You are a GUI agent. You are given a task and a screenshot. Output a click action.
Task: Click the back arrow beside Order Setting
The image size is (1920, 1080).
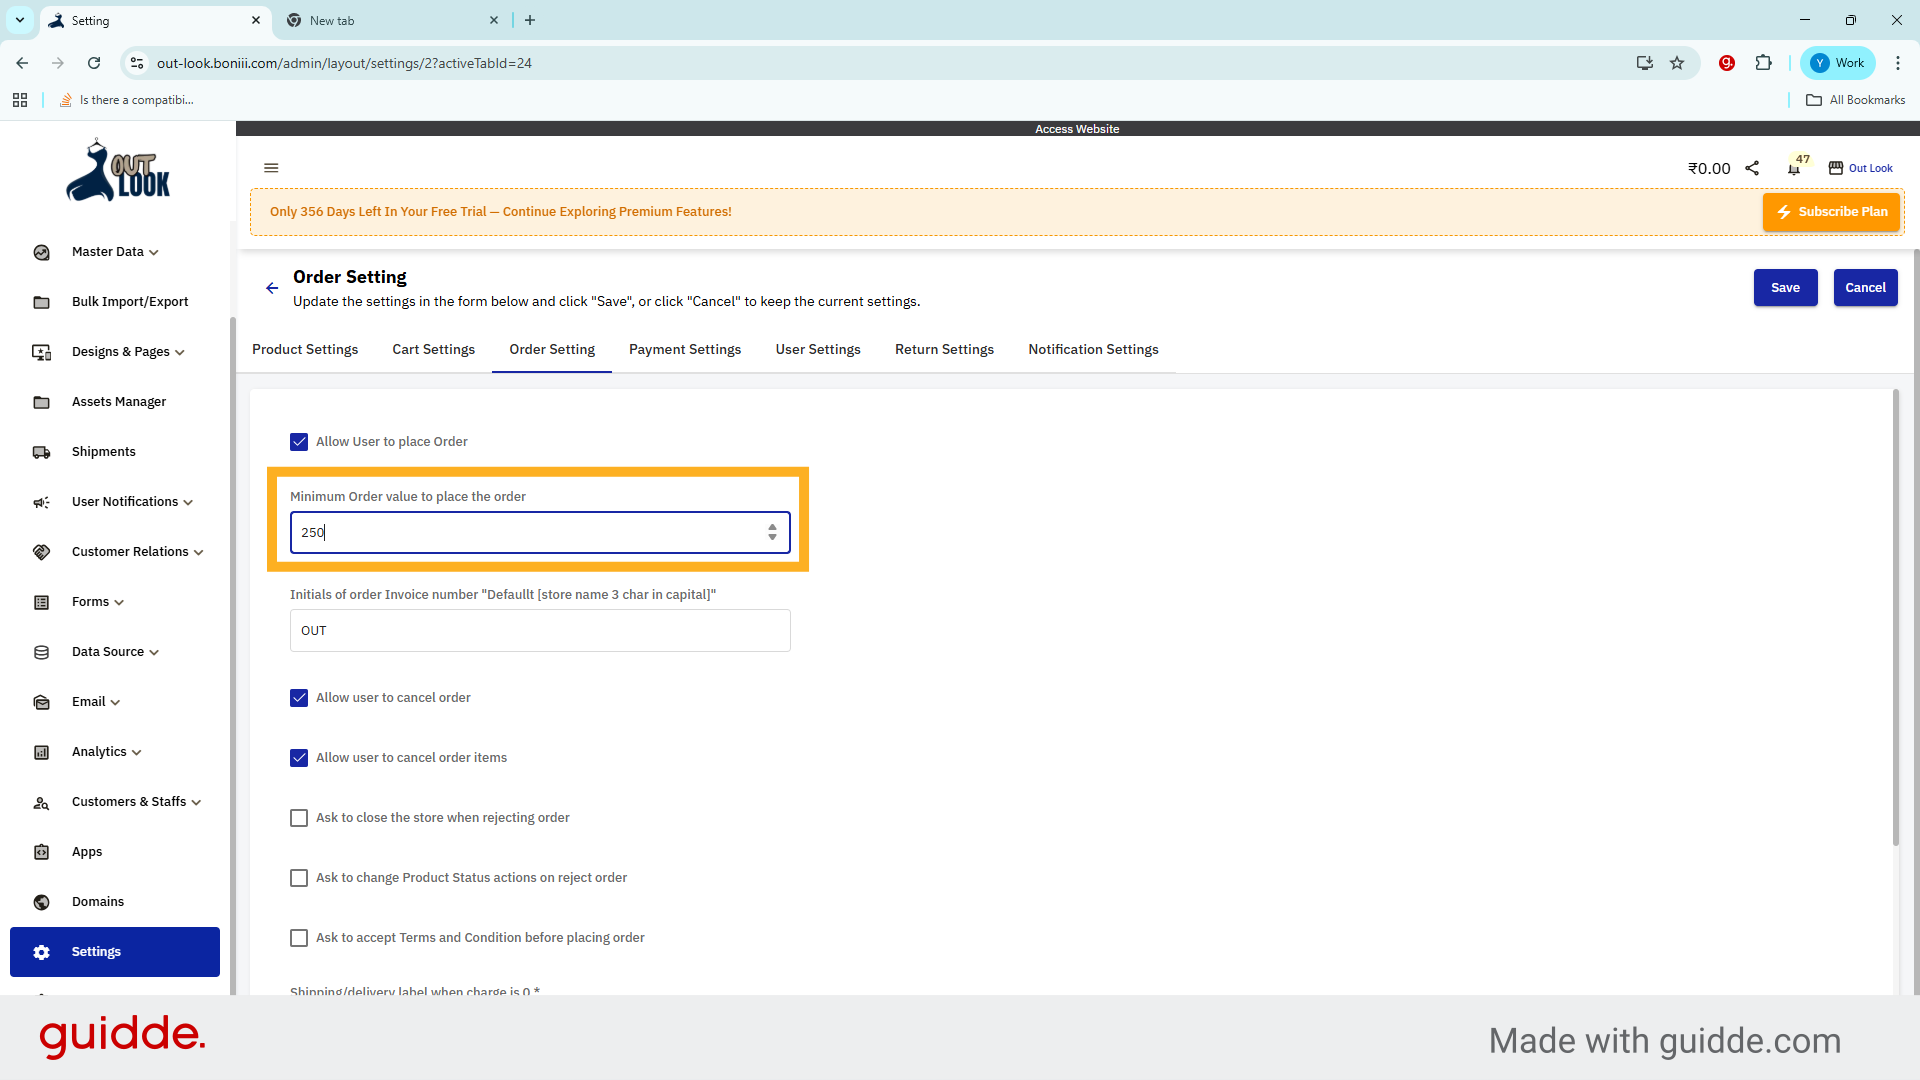tap(272, 288)
